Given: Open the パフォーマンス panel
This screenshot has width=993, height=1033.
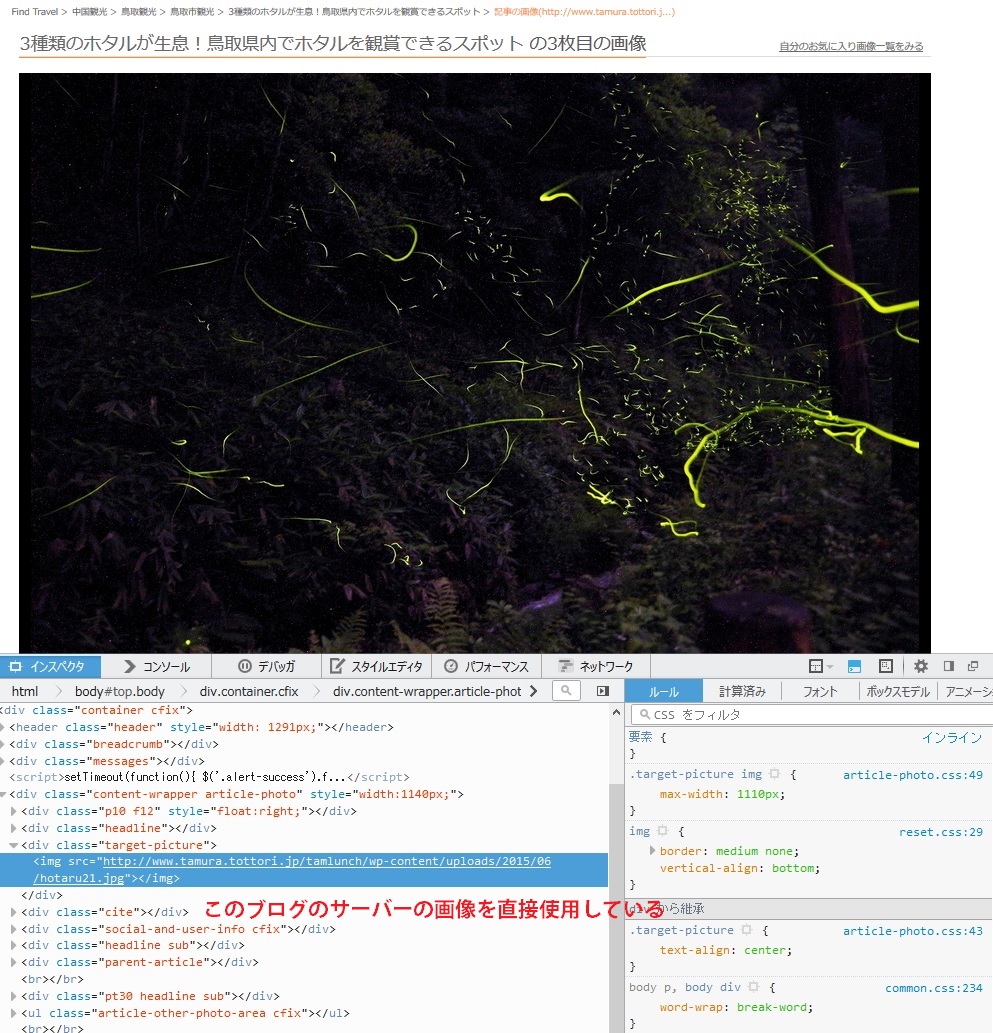Looking at the screenshot, I should 486,666.
